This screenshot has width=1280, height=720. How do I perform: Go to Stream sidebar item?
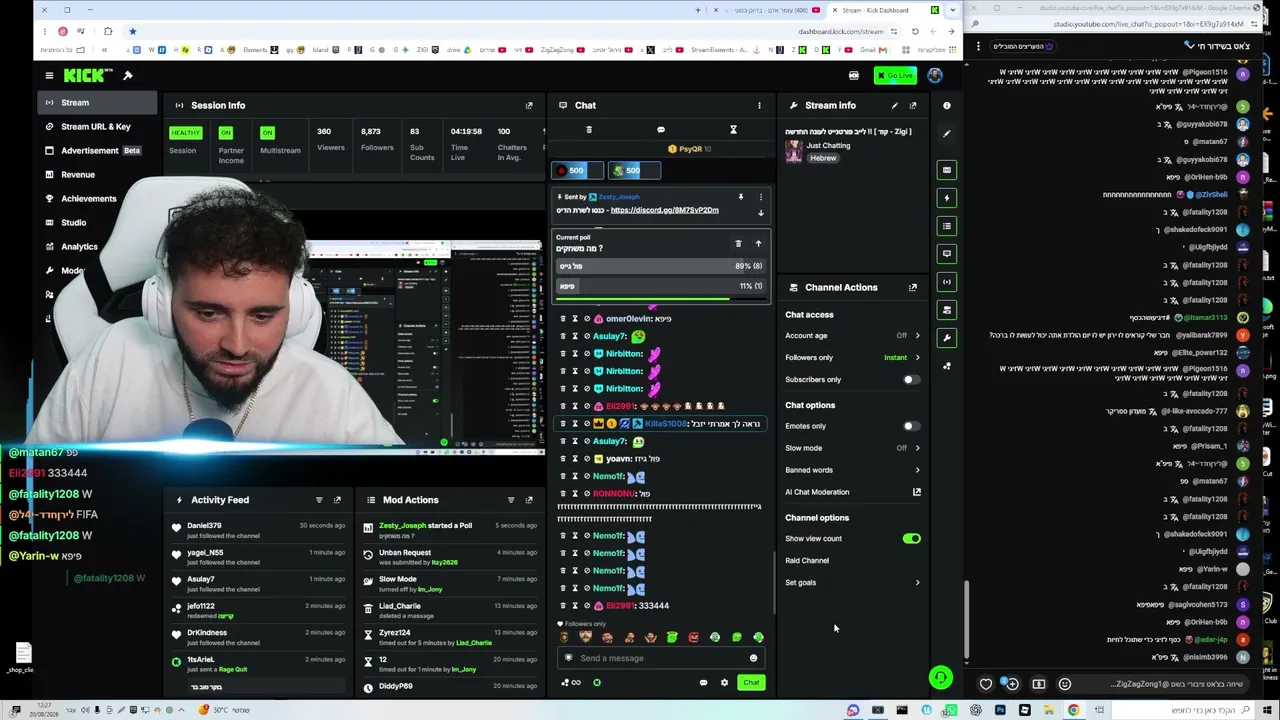(x=98, y=103)
